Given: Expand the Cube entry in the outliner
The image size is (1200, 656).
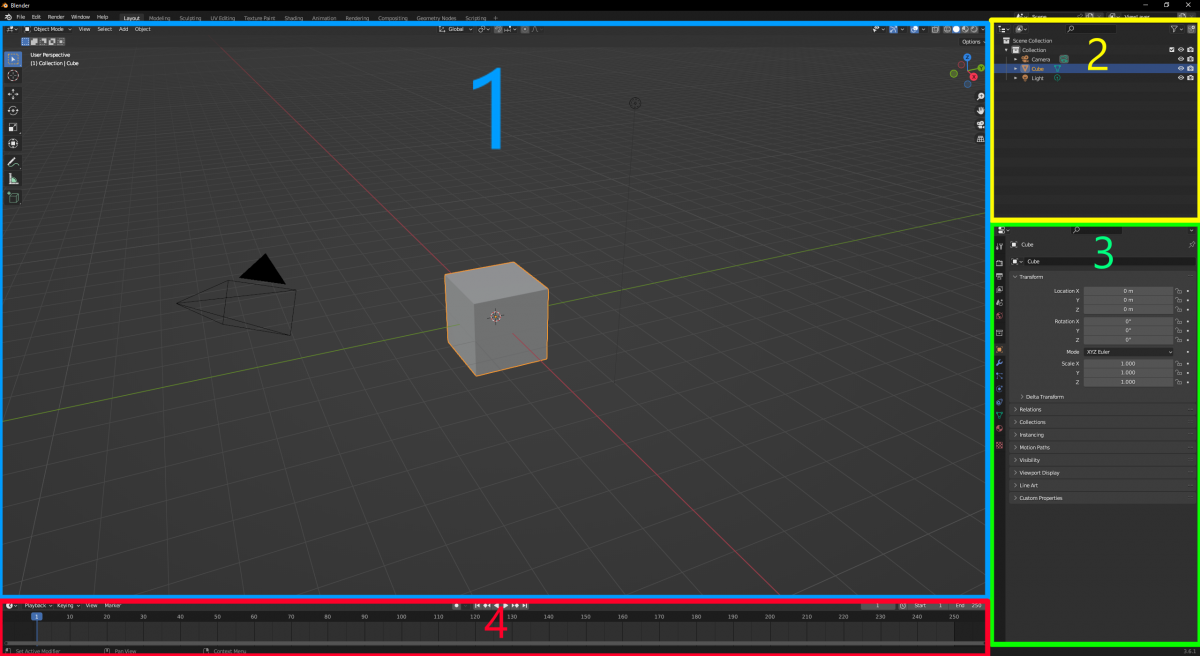Looking at the screenshot, I should pos(1015,68).
